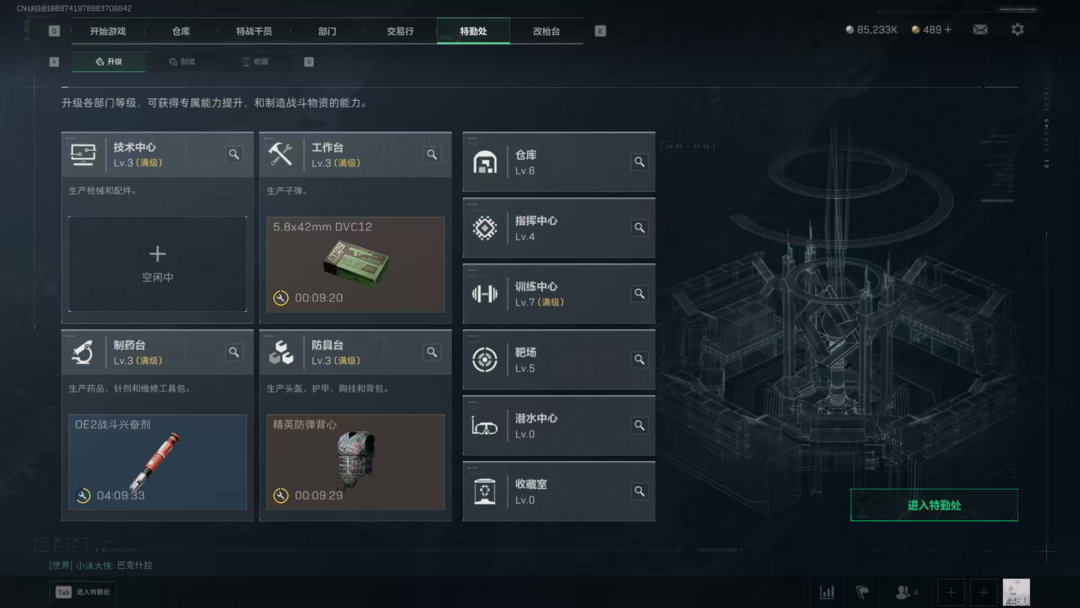Image resolution: width=1080 pixels, height=608 pixels.
Task: Select the 潜水中心 department row
Action: pos(559,426)
